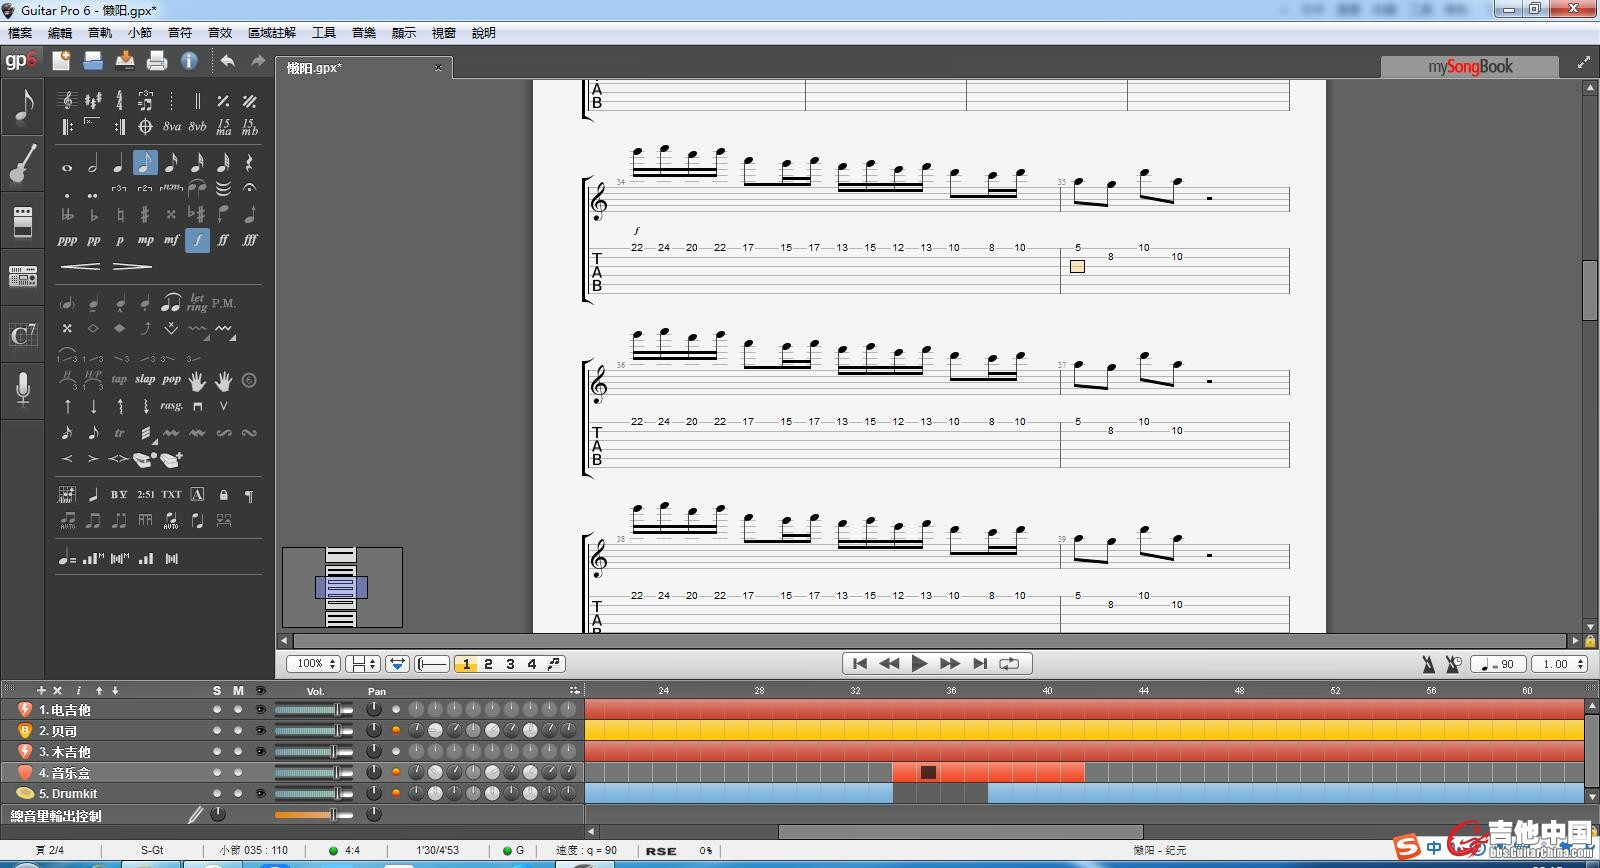1600x868 pixels.
Task: Open the 1.00 playback speed dropdown
Action: [x=1561, y=664]
